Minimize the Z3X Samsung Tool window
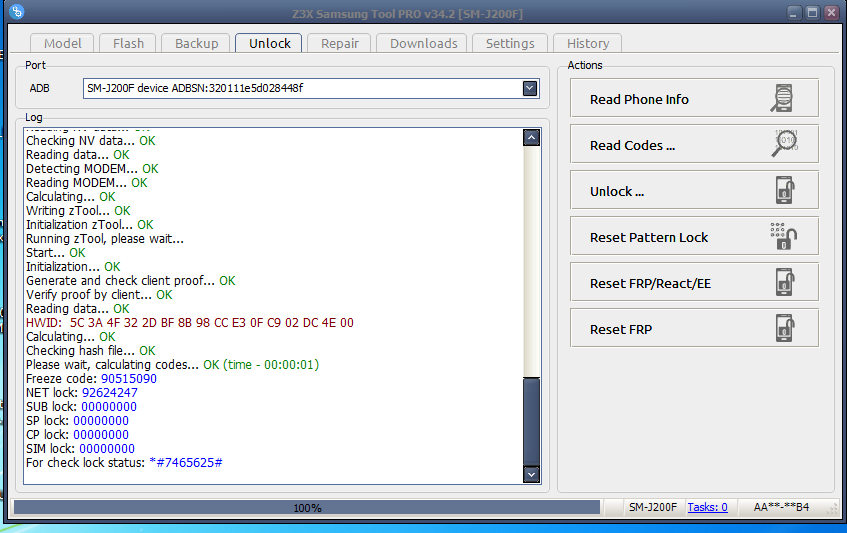 (794, 12)
